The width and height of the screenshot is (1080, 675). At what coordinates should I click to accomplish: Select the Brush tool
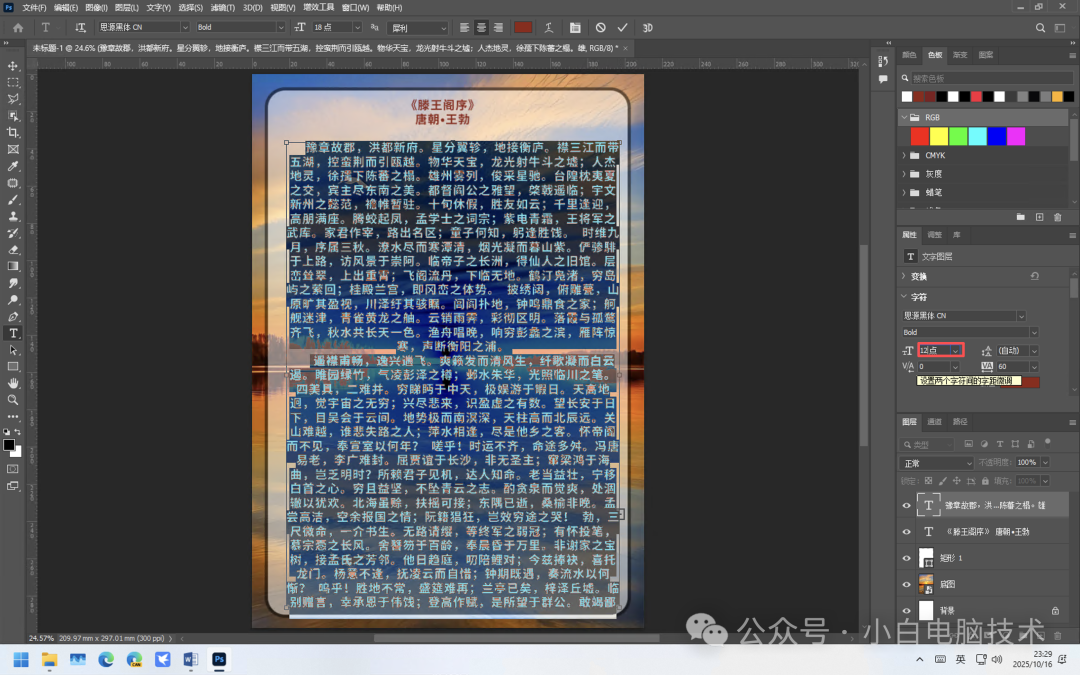click(x=13, y=200)
